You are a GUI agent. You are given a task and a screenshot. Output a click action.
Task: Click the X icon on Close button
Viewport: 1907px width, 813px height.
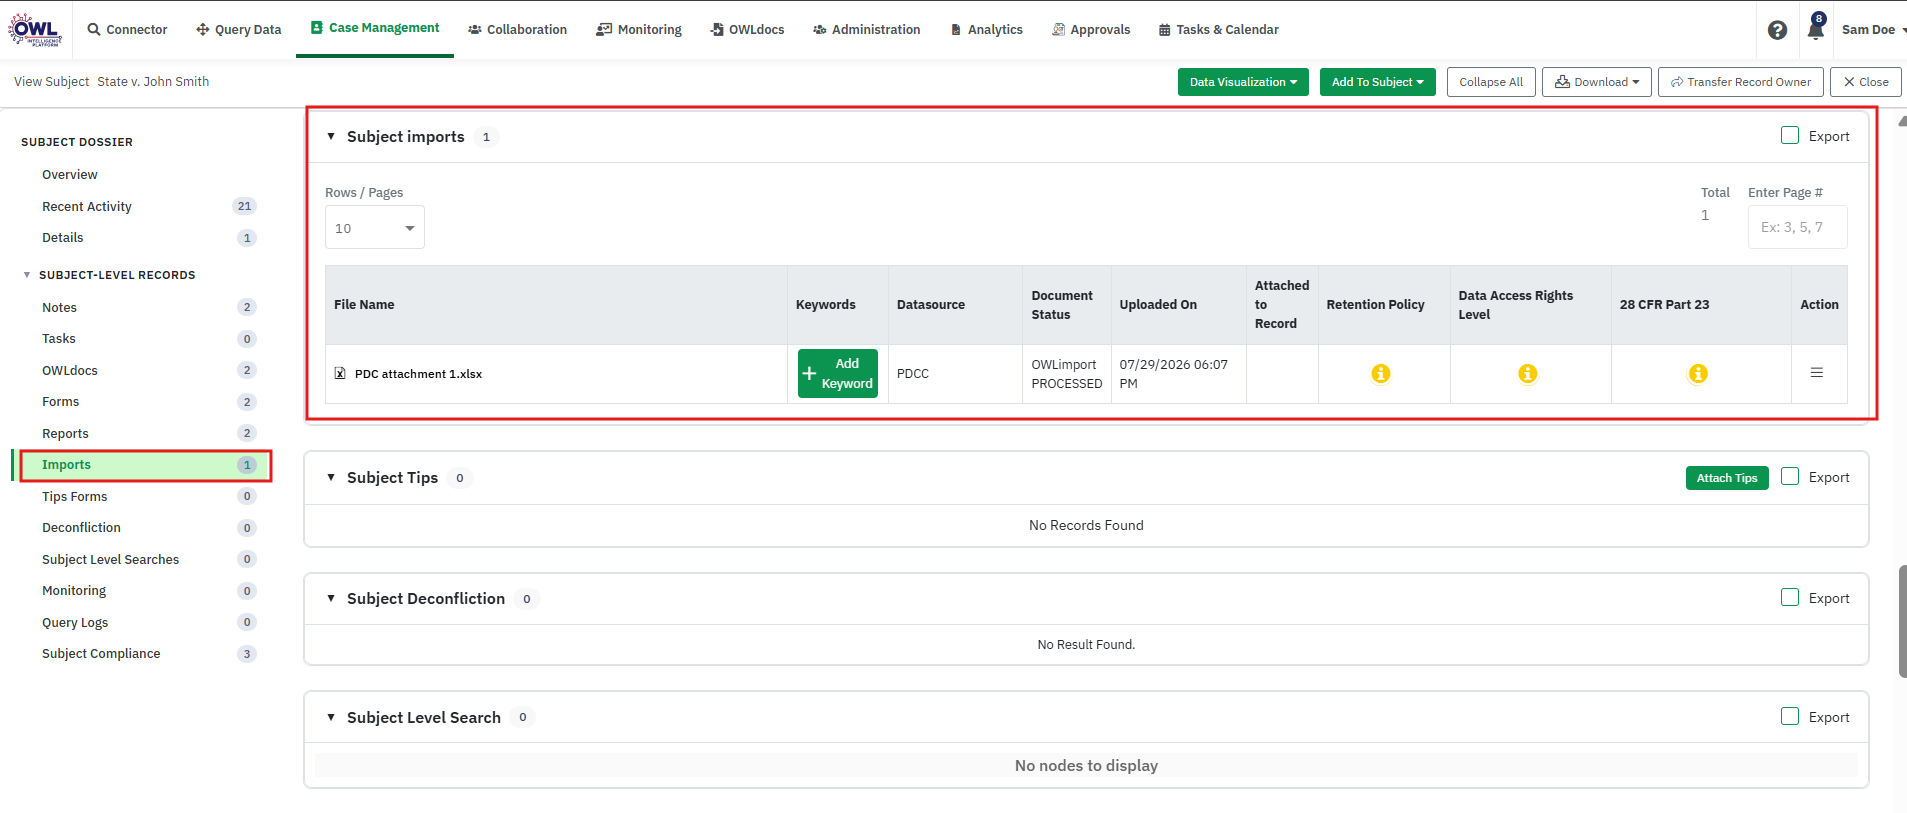click(x=1849, y=82)
